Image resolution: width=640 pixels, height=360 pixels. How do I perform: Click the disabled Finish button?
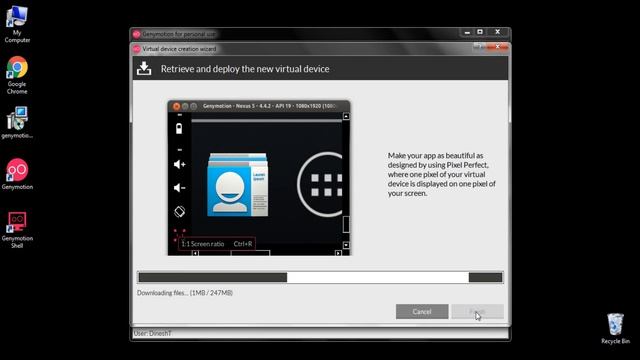[477, 311]
